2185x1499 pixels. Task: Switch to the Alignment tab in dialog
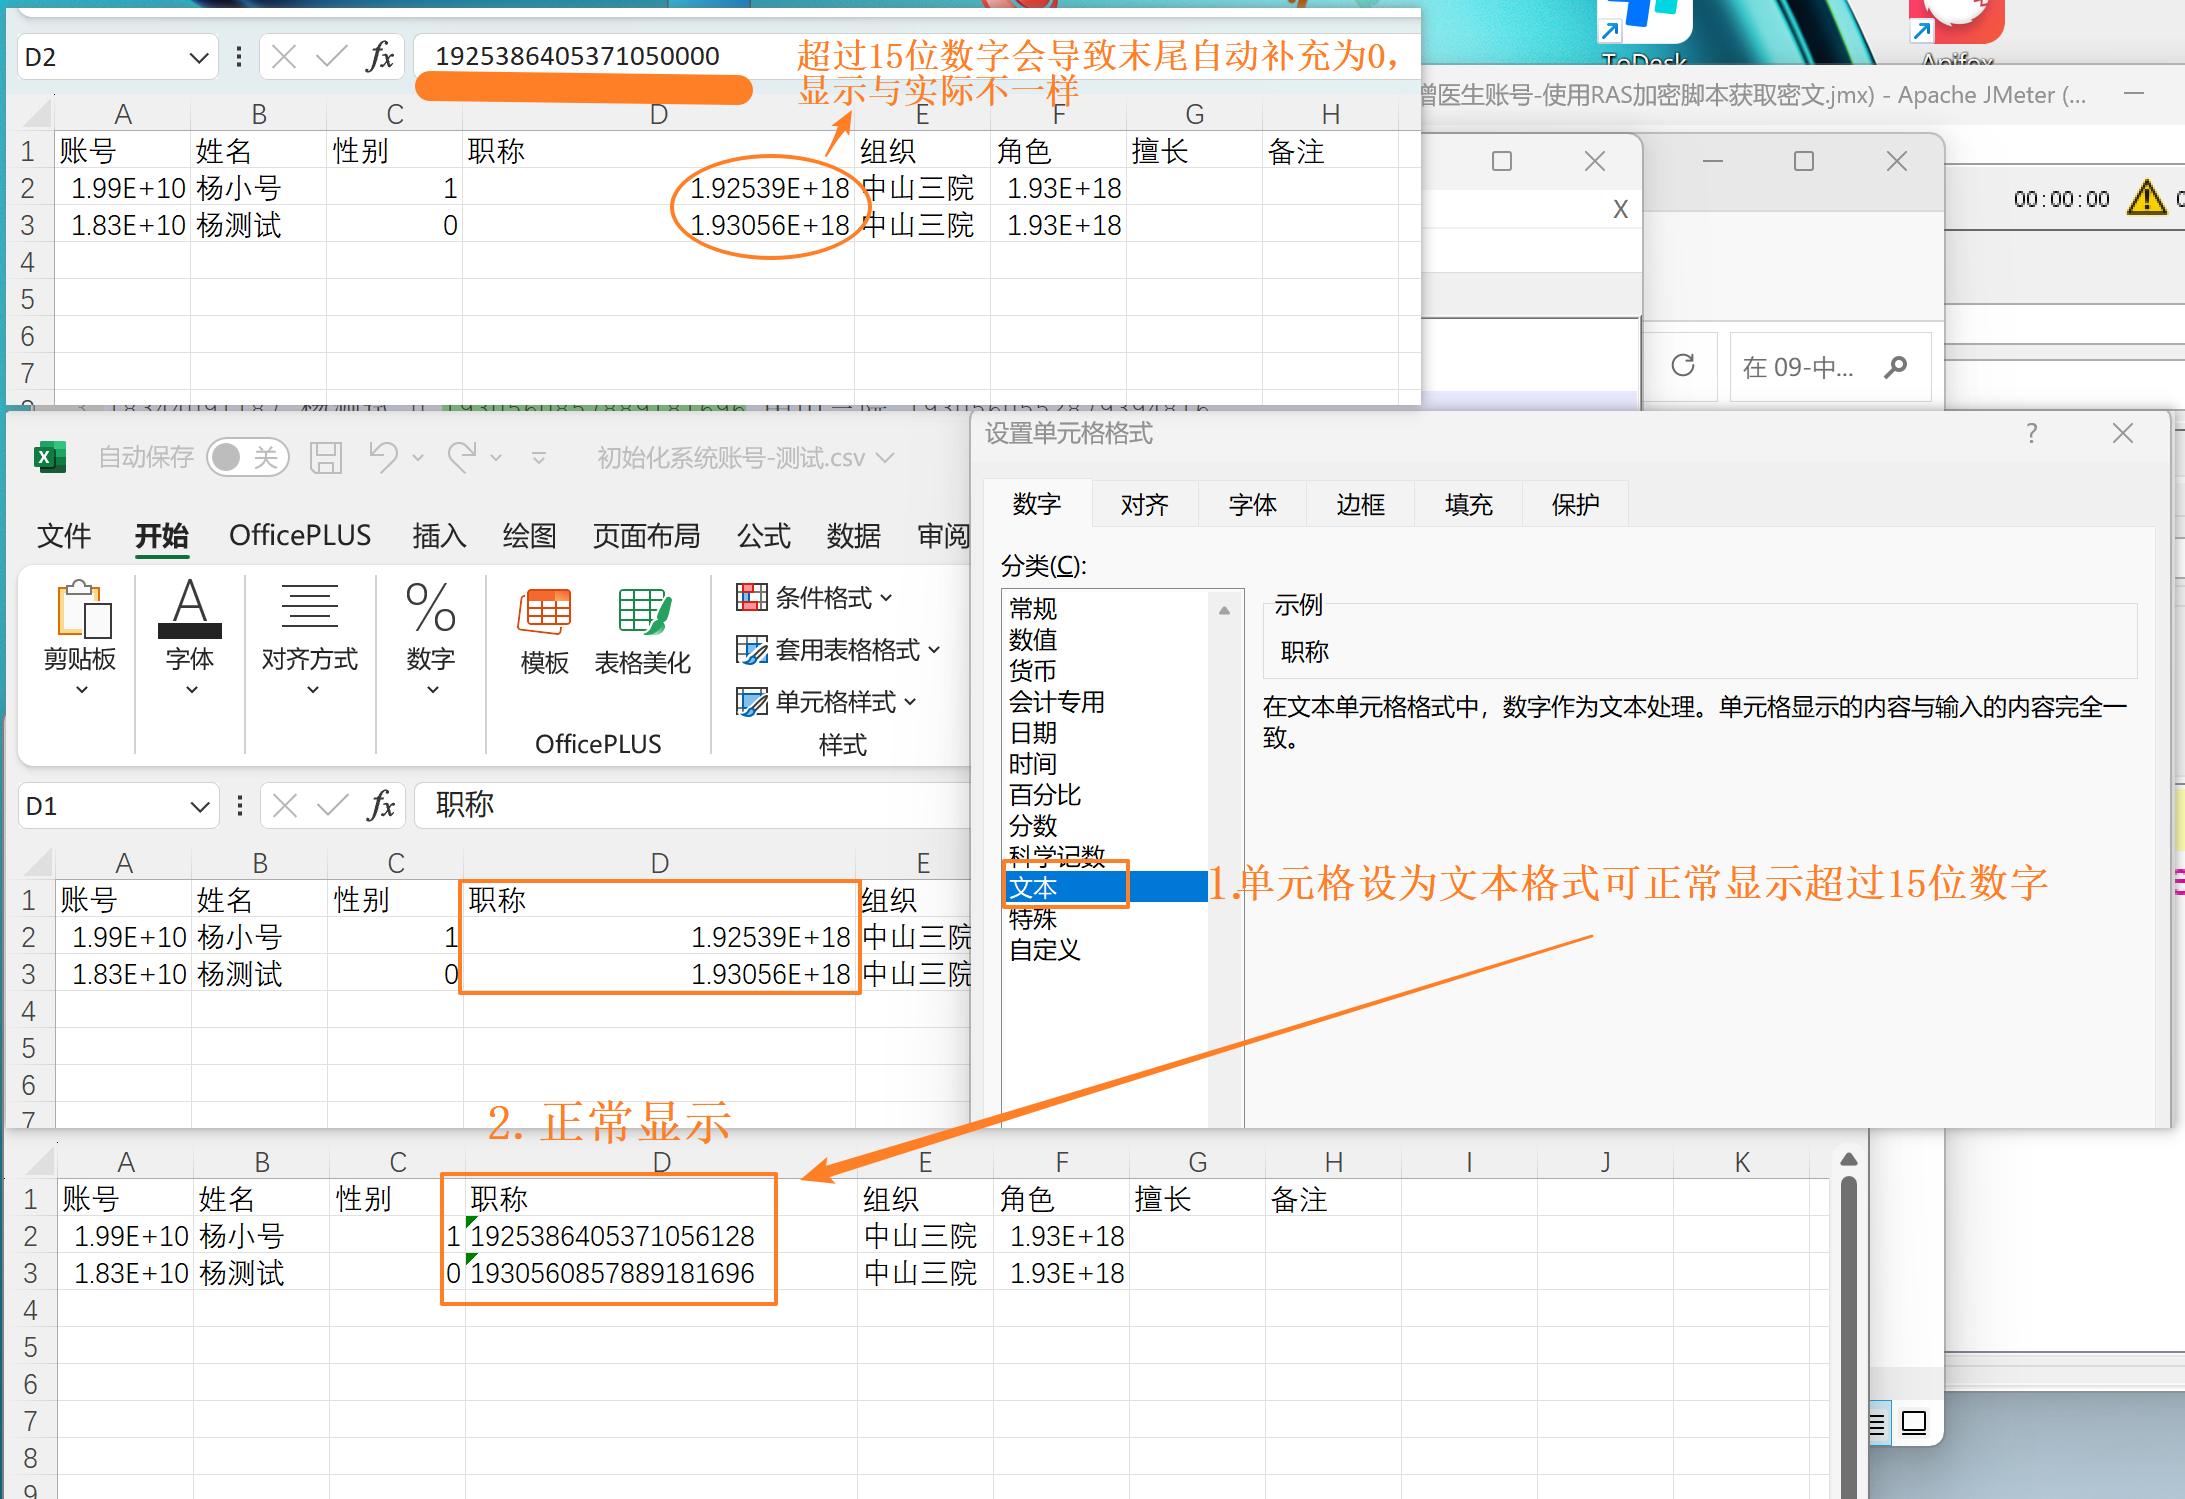tap(1144, 504)
